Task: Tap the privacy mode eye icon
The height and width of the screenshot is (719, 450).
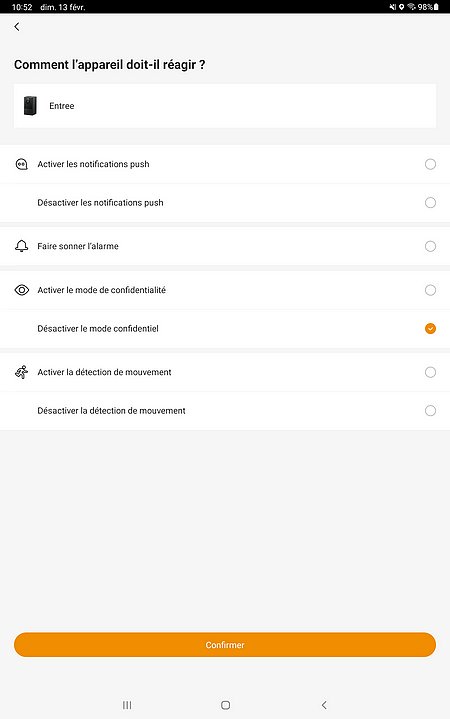Action: pos(22,290)
